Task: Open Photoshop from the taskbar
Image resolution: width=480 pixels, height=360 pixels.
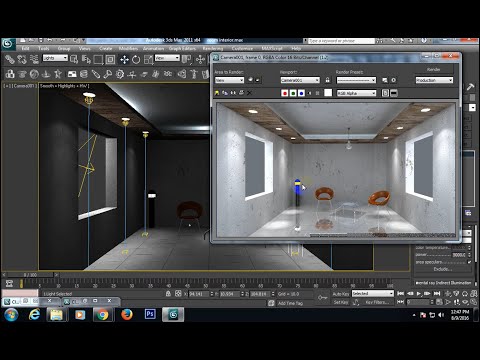Action: [x=150, y=314]
